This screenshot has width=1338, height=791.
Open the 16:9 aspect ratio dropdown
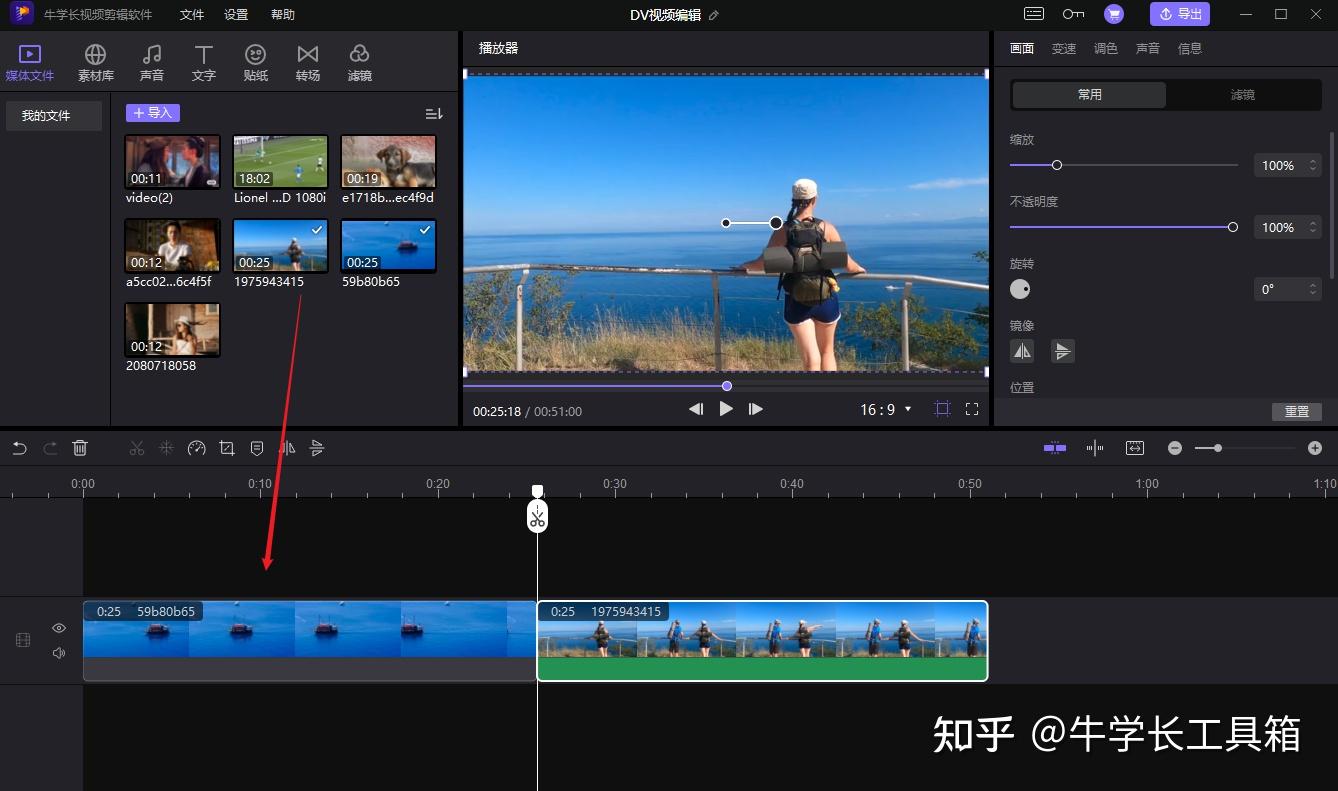(x=886, y=409)
